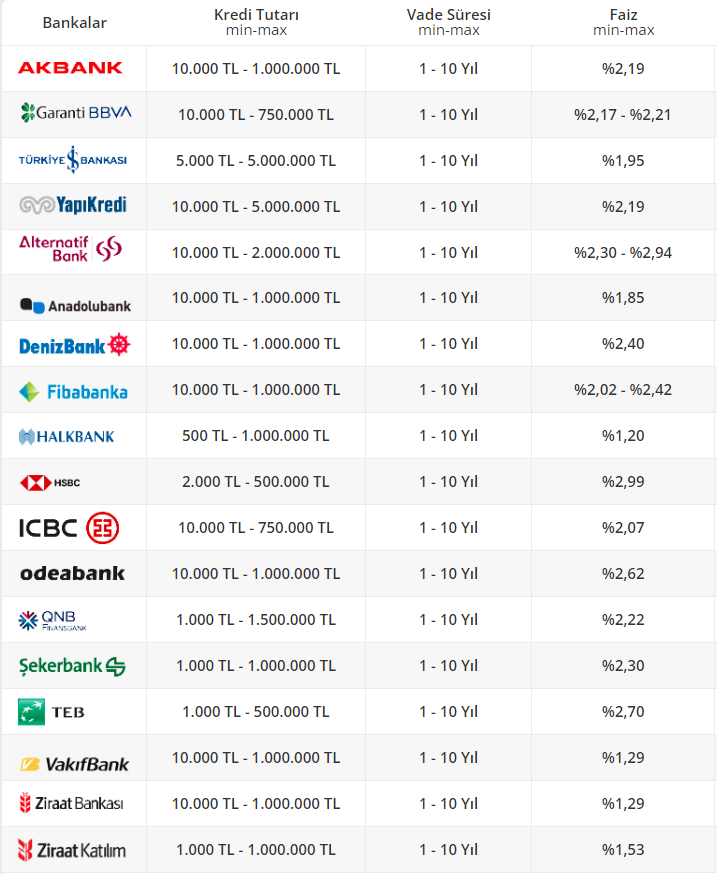Click the Şekerbank logo

[x=72, y=666]
